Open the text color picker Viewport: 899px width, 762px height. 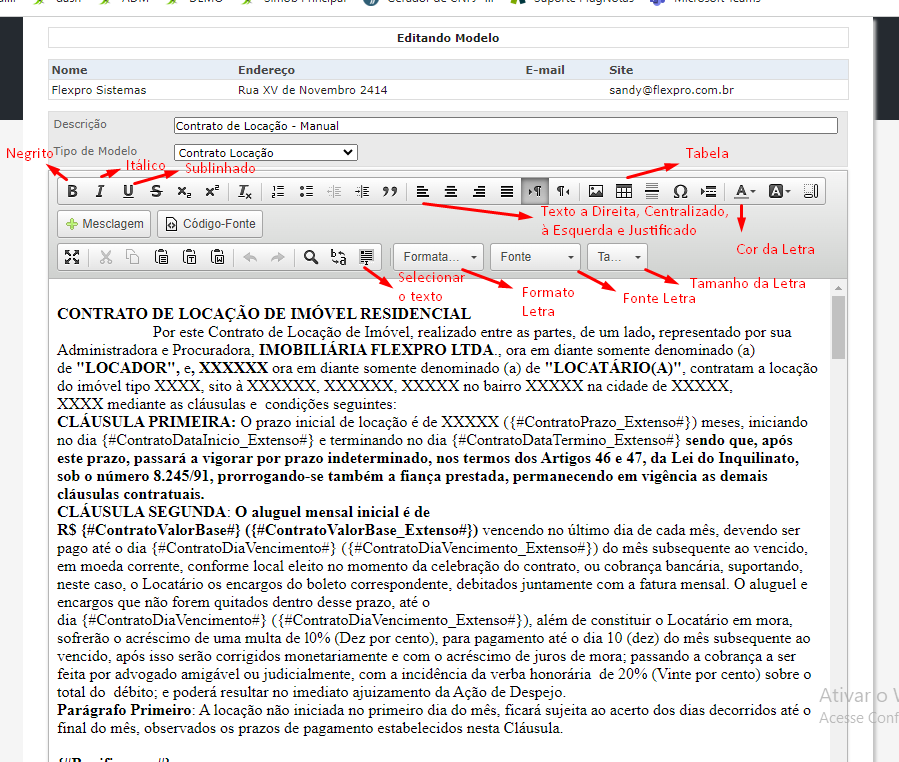click(x=745, y=192)
